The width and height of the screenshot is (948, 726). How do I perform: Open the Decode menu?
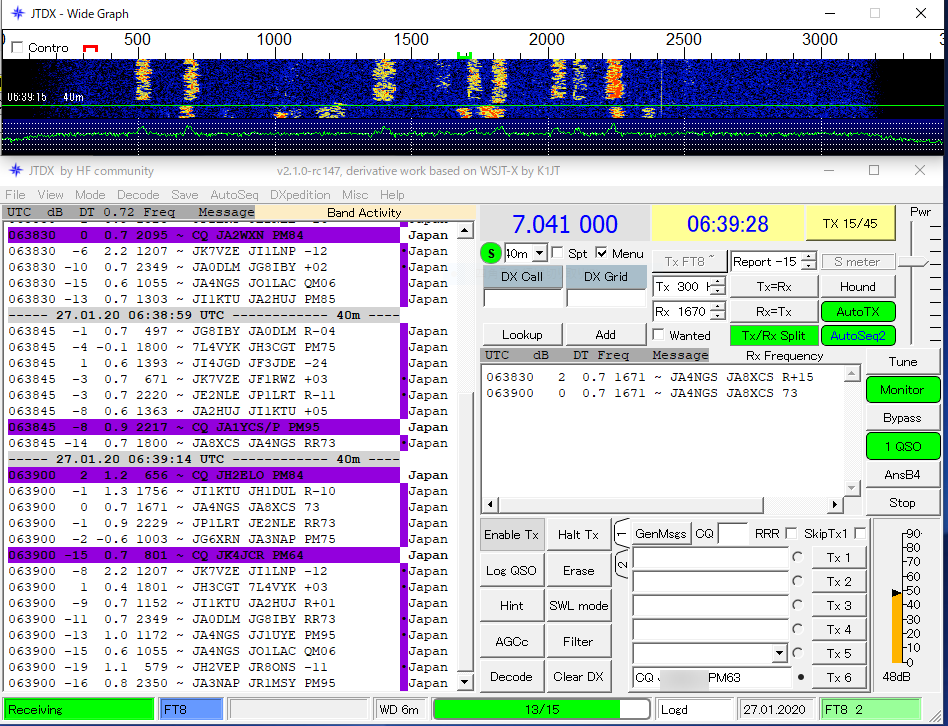point(138,195)
